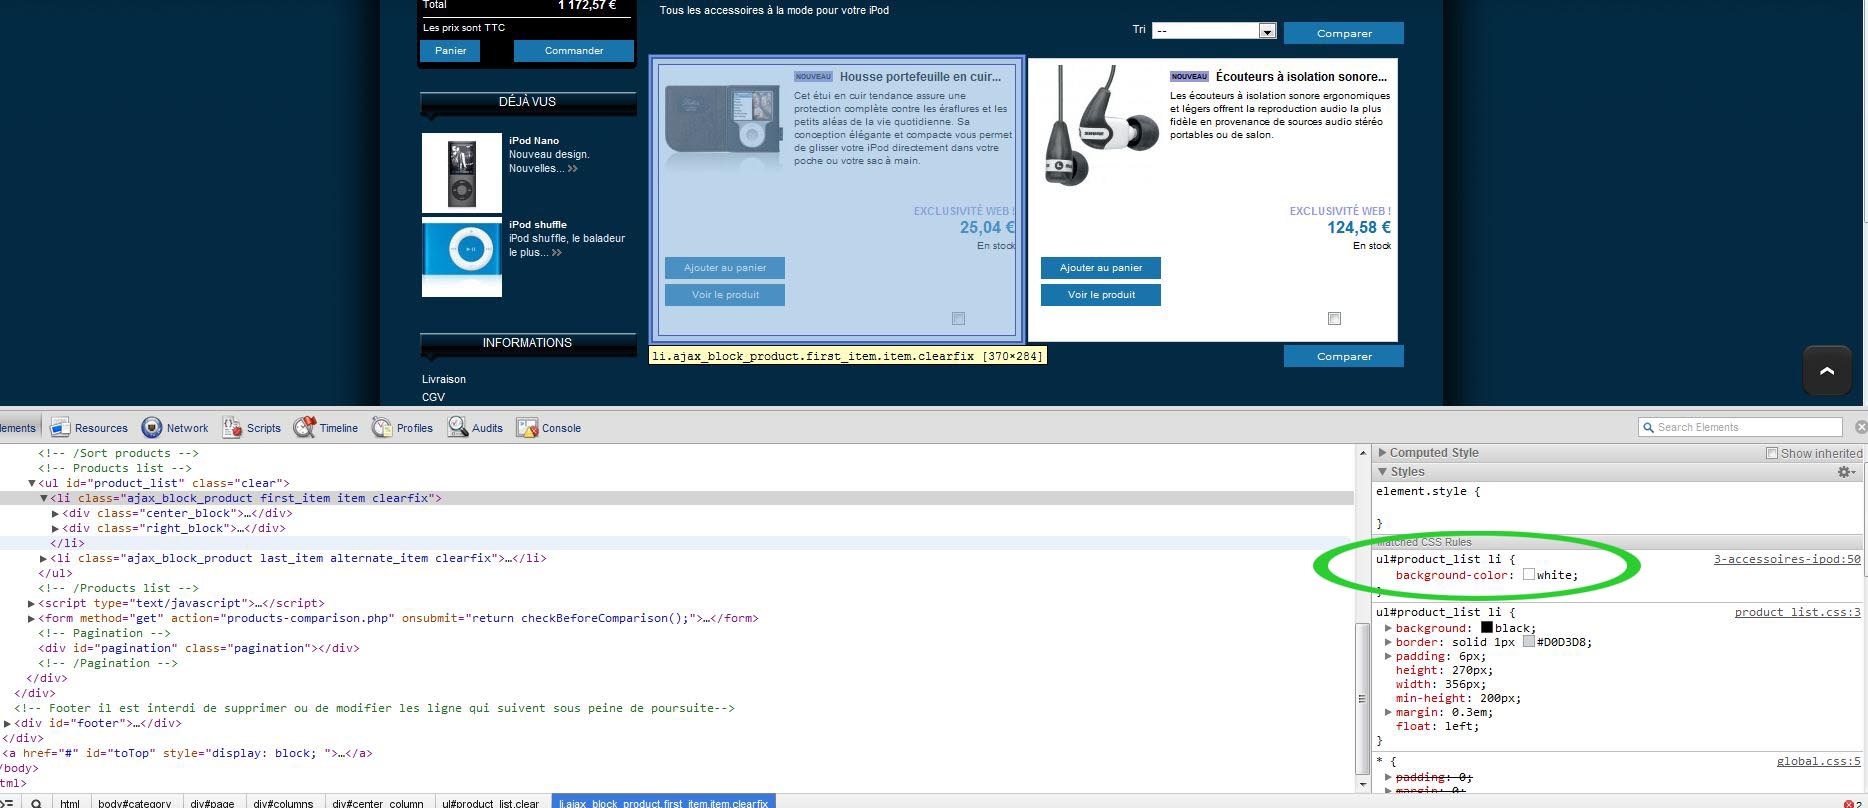This screenshot has width=1868, height=808.
Task: Expand the background: black property
Action: (1388, 628)
